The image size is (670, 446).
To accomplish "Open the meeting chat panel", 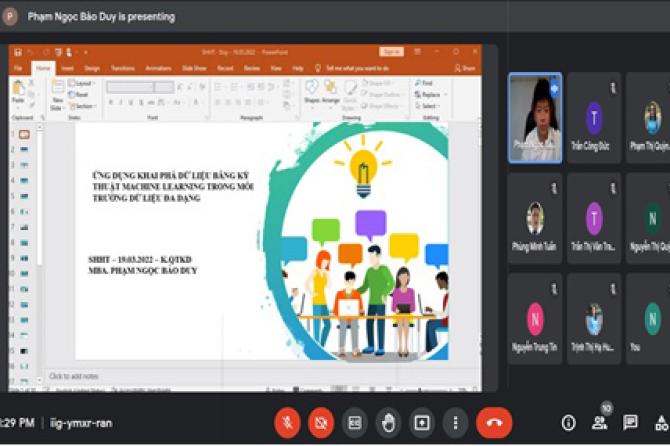I will [630, 422].
